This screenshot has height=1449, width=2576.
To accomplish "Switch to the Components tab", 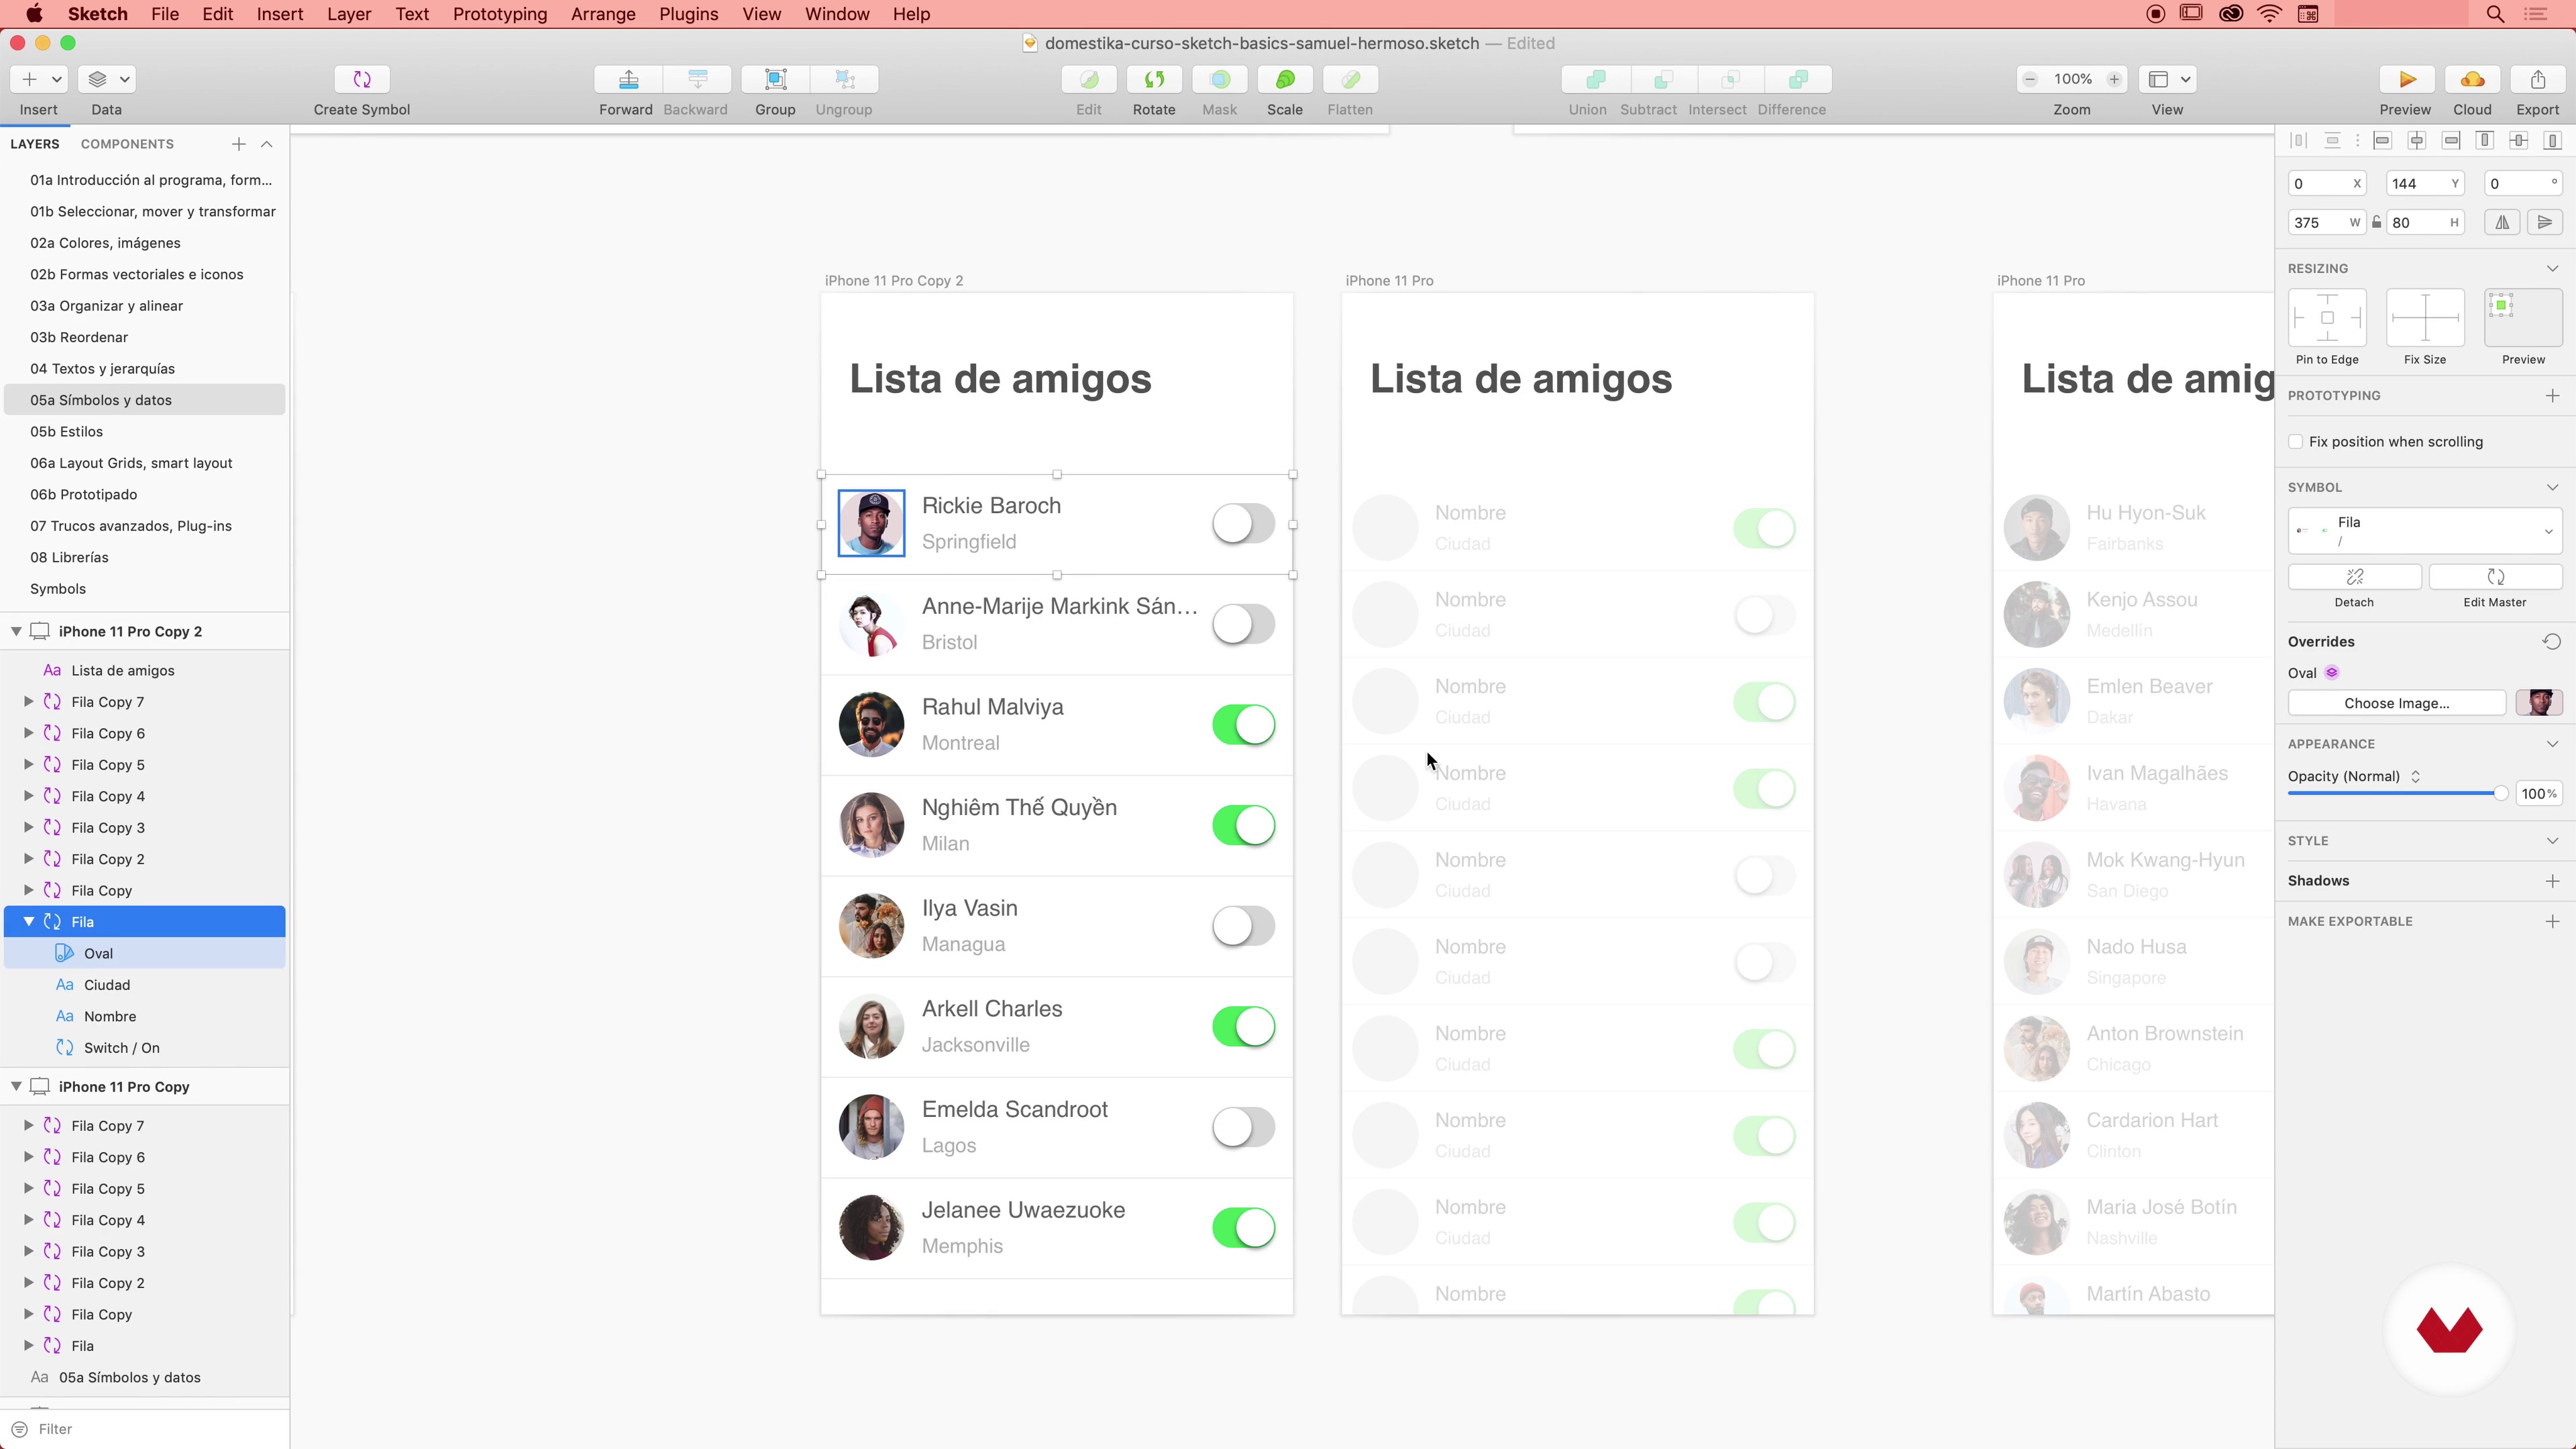I will 127,144.
